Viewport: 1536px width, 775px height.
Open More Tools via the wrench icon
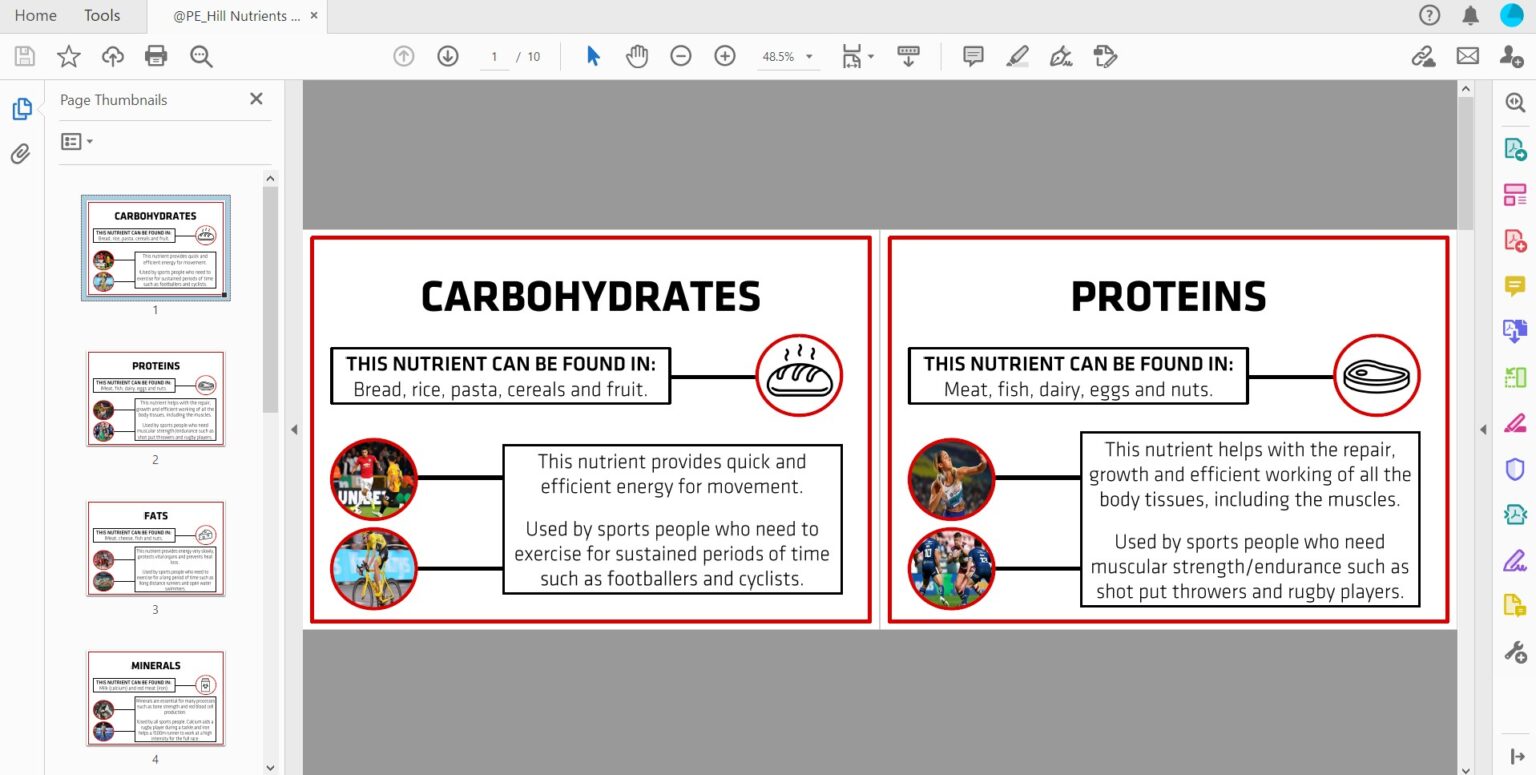tap(1514, 651)
